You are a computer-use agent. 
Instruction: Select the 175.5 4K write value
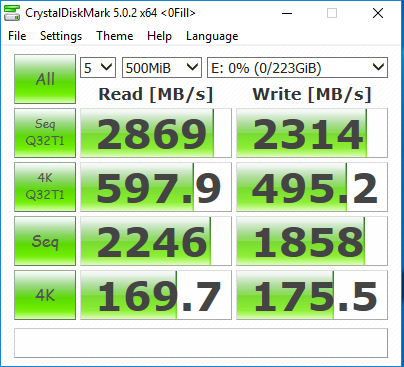click(x=312, y=295)
